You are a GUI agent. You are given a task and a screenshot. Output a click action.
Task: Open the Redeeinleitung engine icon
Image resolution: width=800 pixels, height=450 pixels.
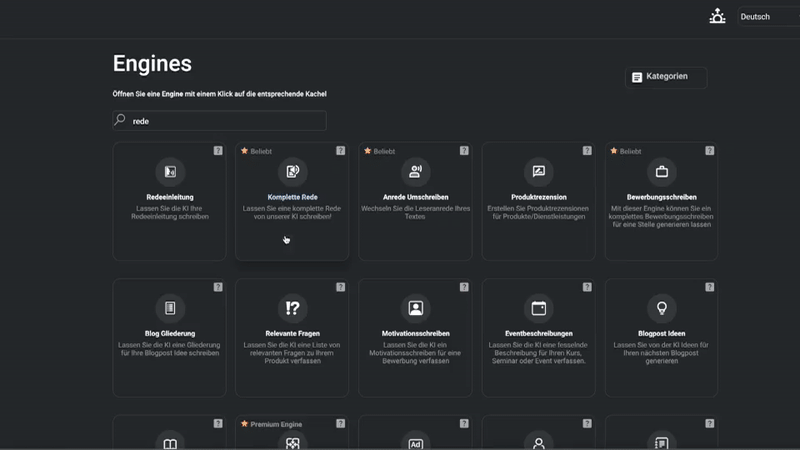click(x=170, y=172)
